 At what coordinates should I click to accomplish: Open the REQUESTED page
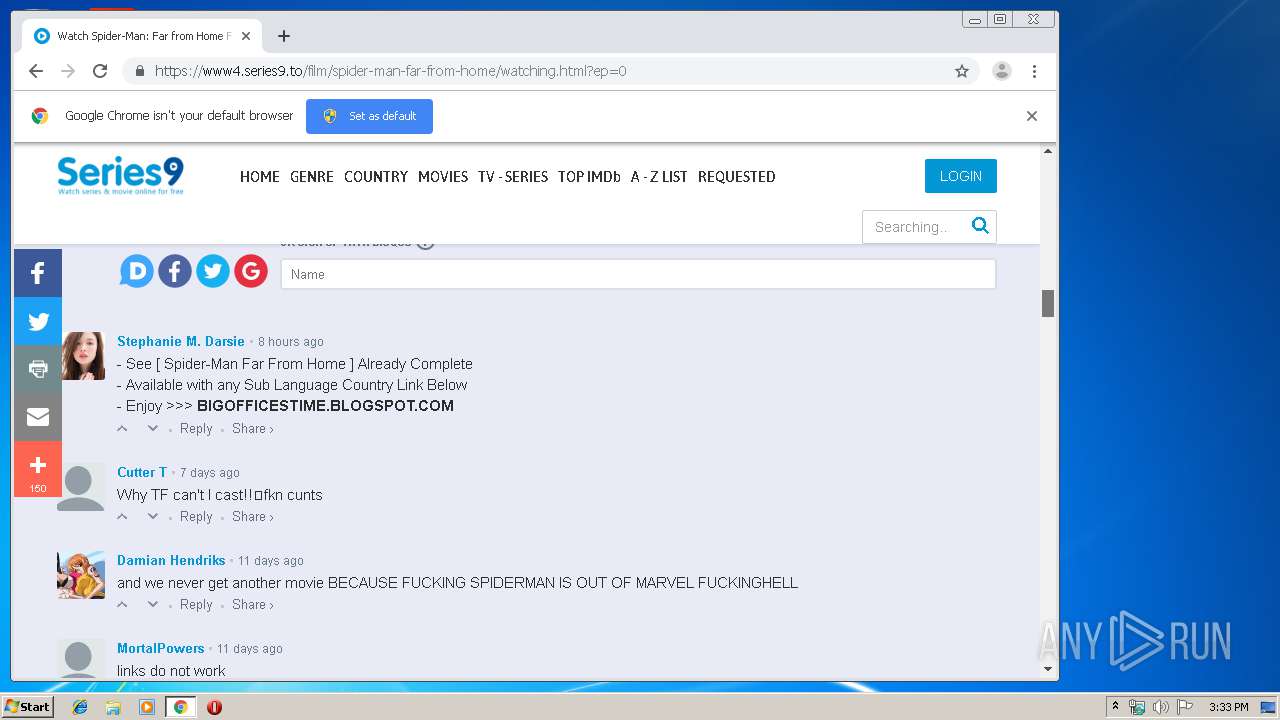coord(737,176)
